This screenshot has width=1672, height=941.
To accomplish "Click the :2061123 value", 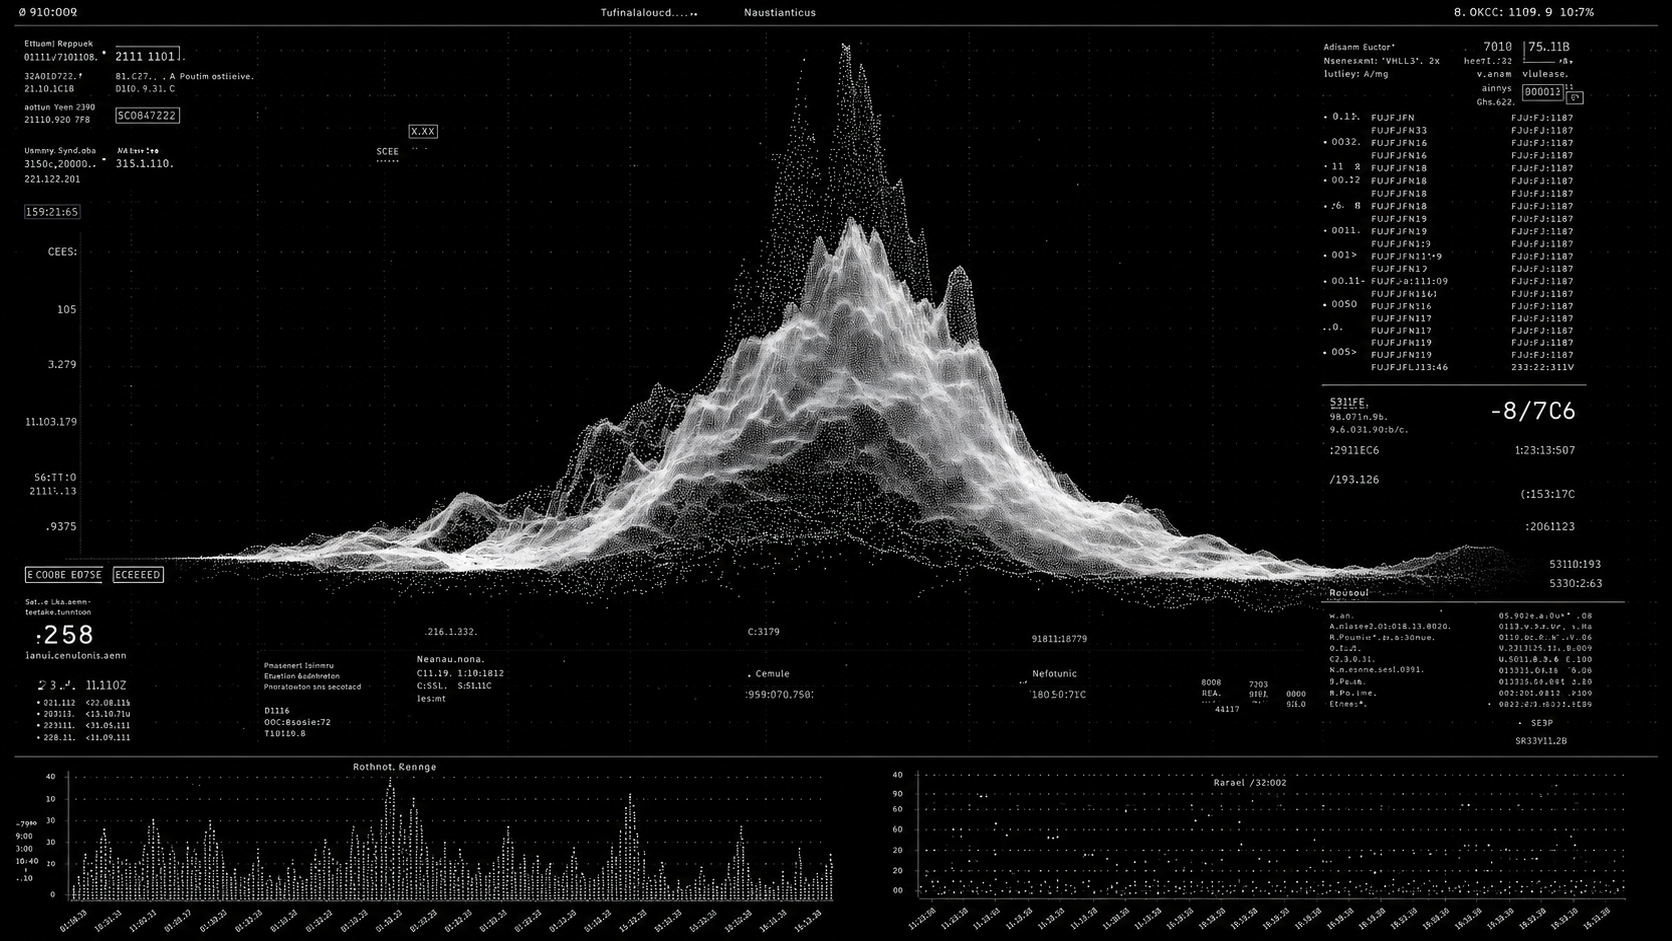I will tap(1550, 527).
